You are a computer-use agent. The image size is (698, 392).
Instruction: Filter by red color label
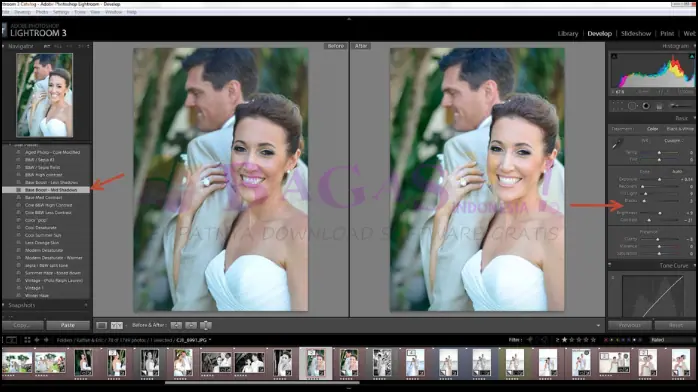pyautogui.click(x=607, y=340)
